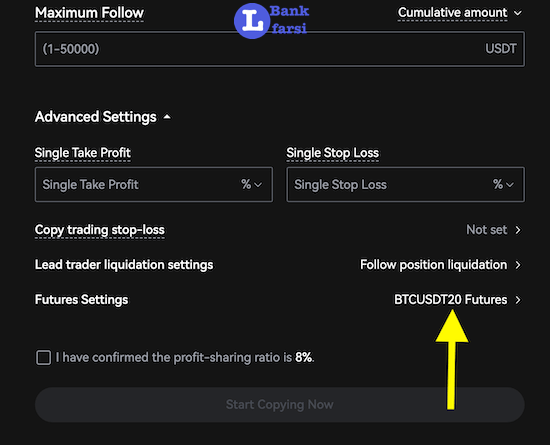Open Futures Settings row
The image size is (550, 445).
point(278,300)
